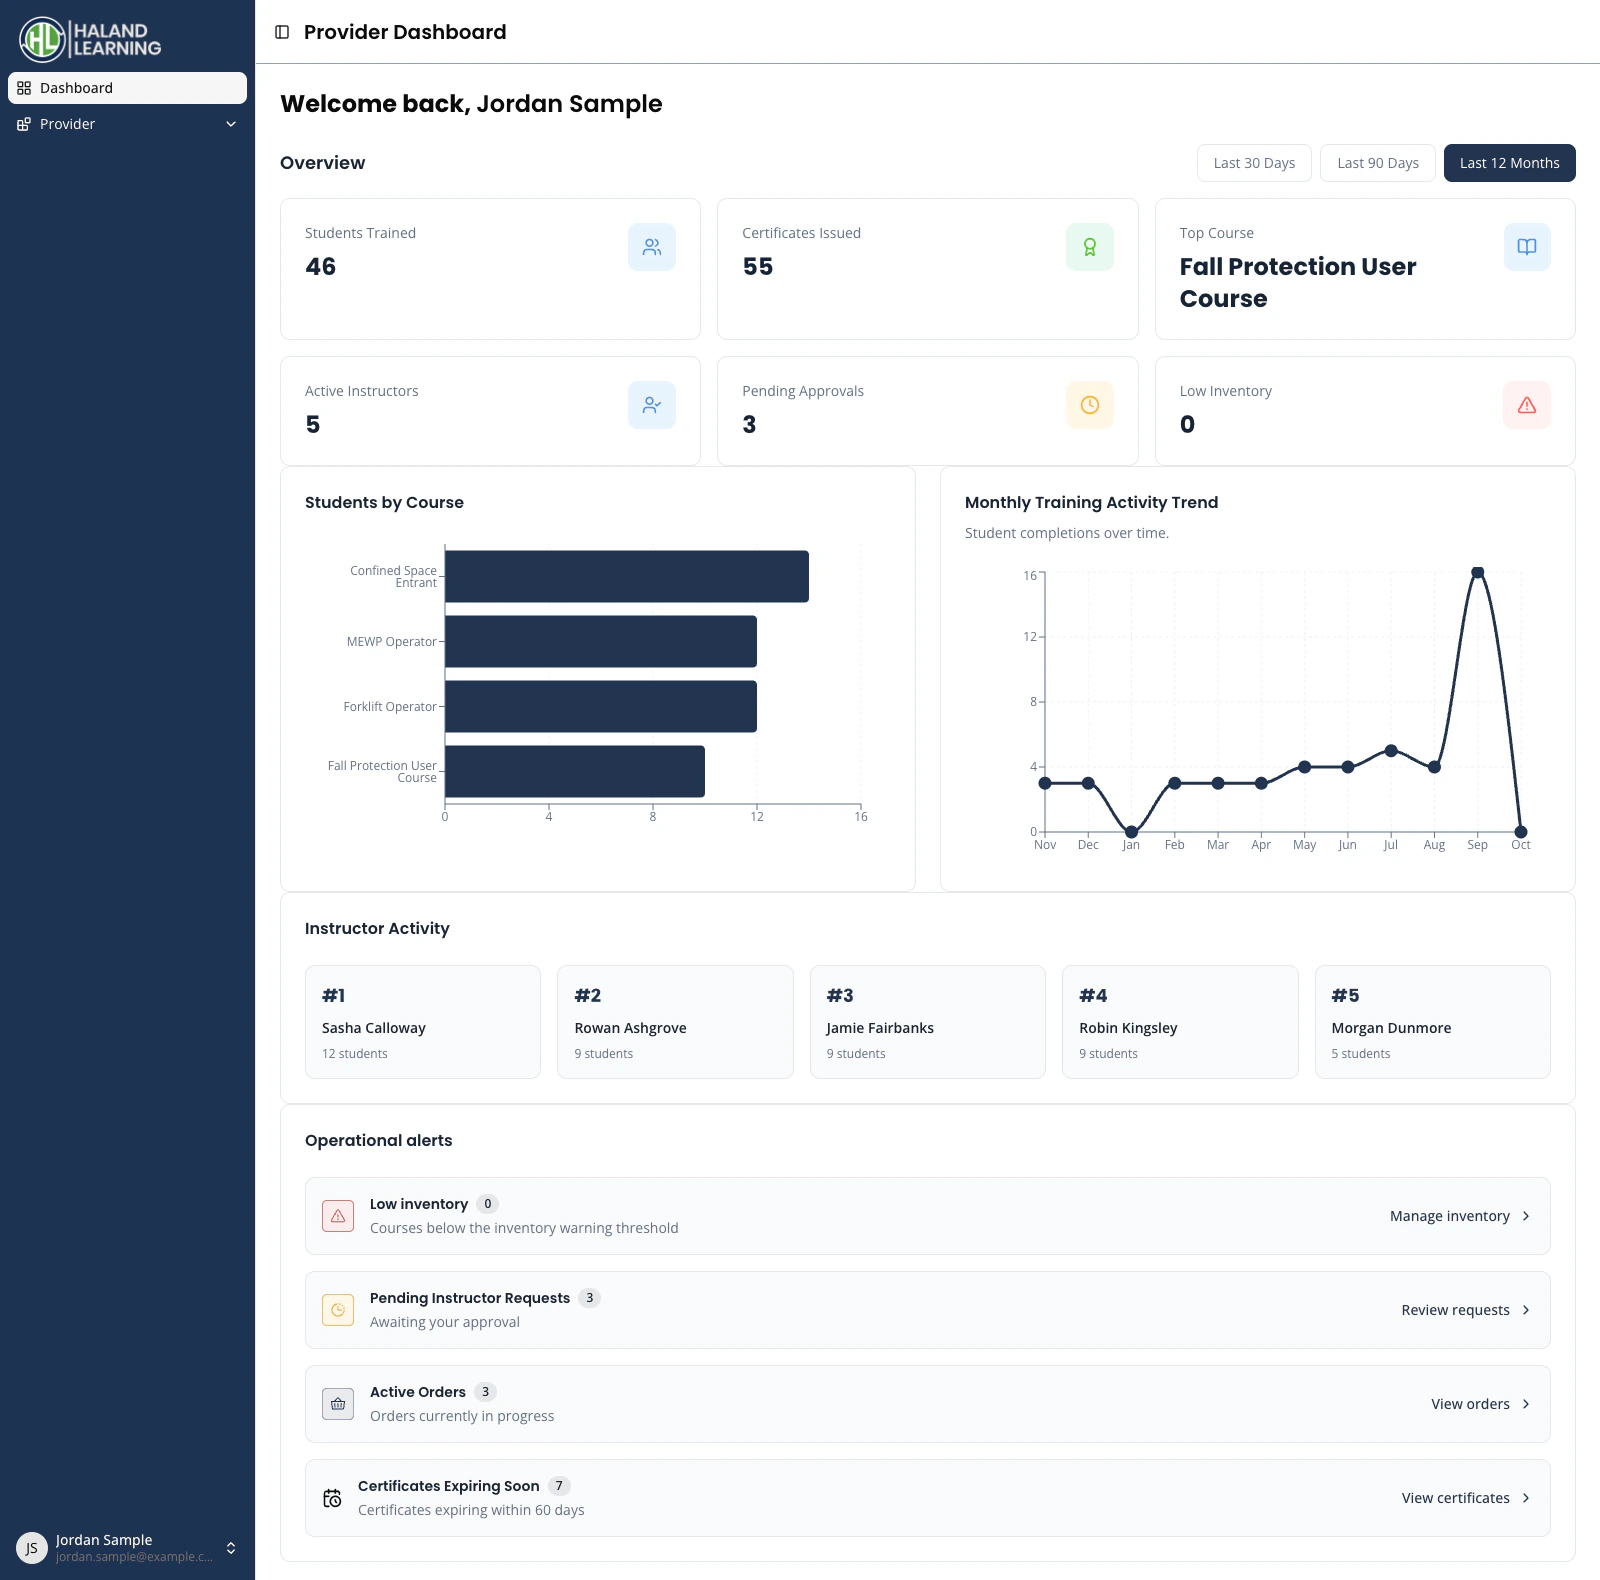
Task: Click the Confined Space Entrant bar
Action: [627, 576]
